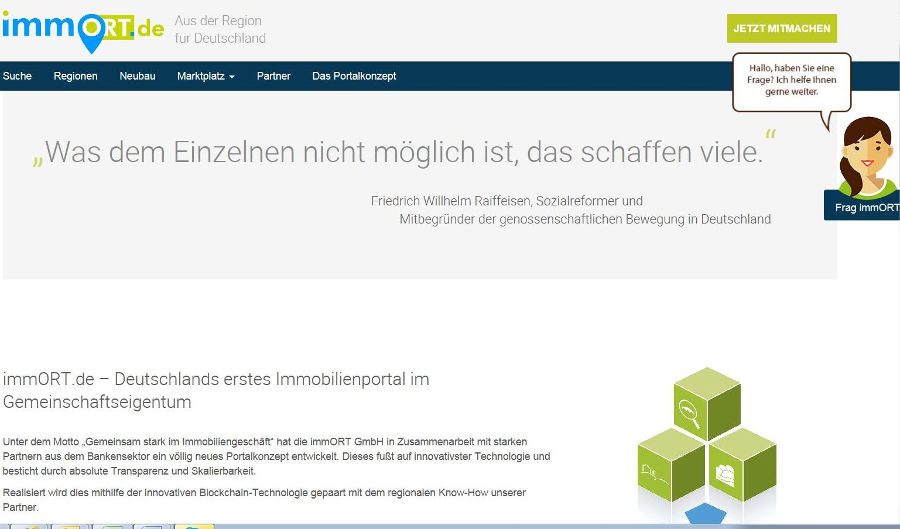
Task: Open the Partner navigation item
Action: coord(273,76)
